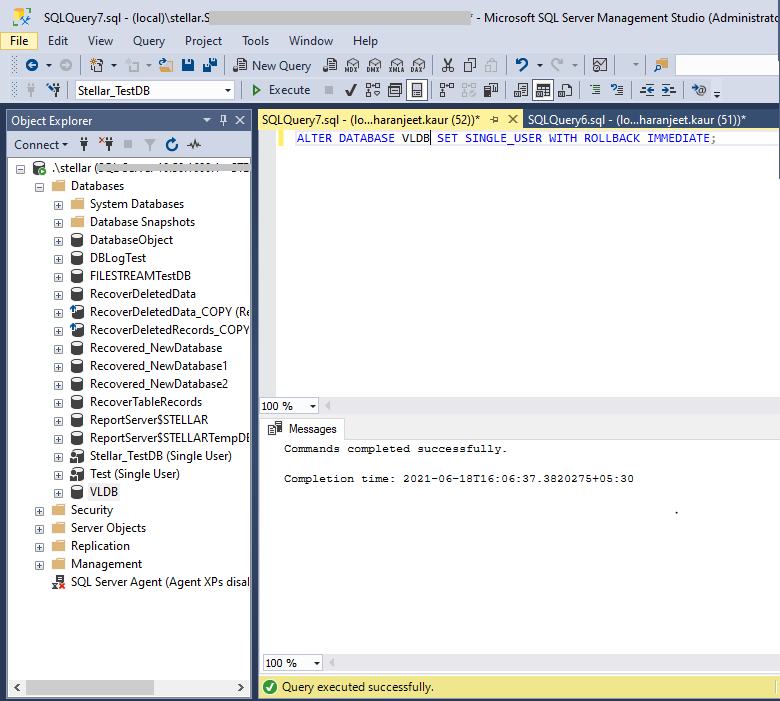Click Activity Monitor icon in Object Explorer
Screen dimensions: 780x701
[x=194, y=145]
